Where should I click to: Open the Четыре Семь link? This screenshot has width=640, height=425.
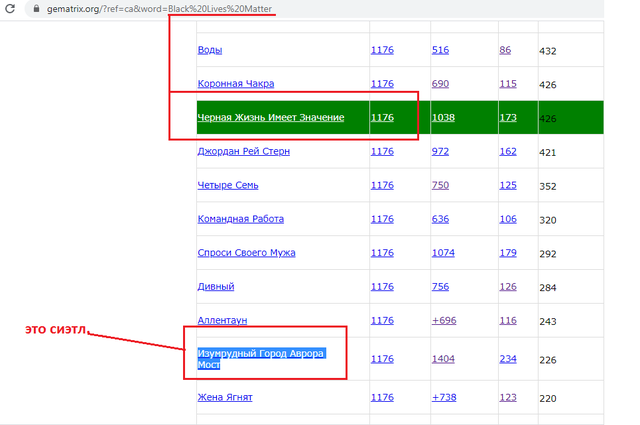point(228,185)
